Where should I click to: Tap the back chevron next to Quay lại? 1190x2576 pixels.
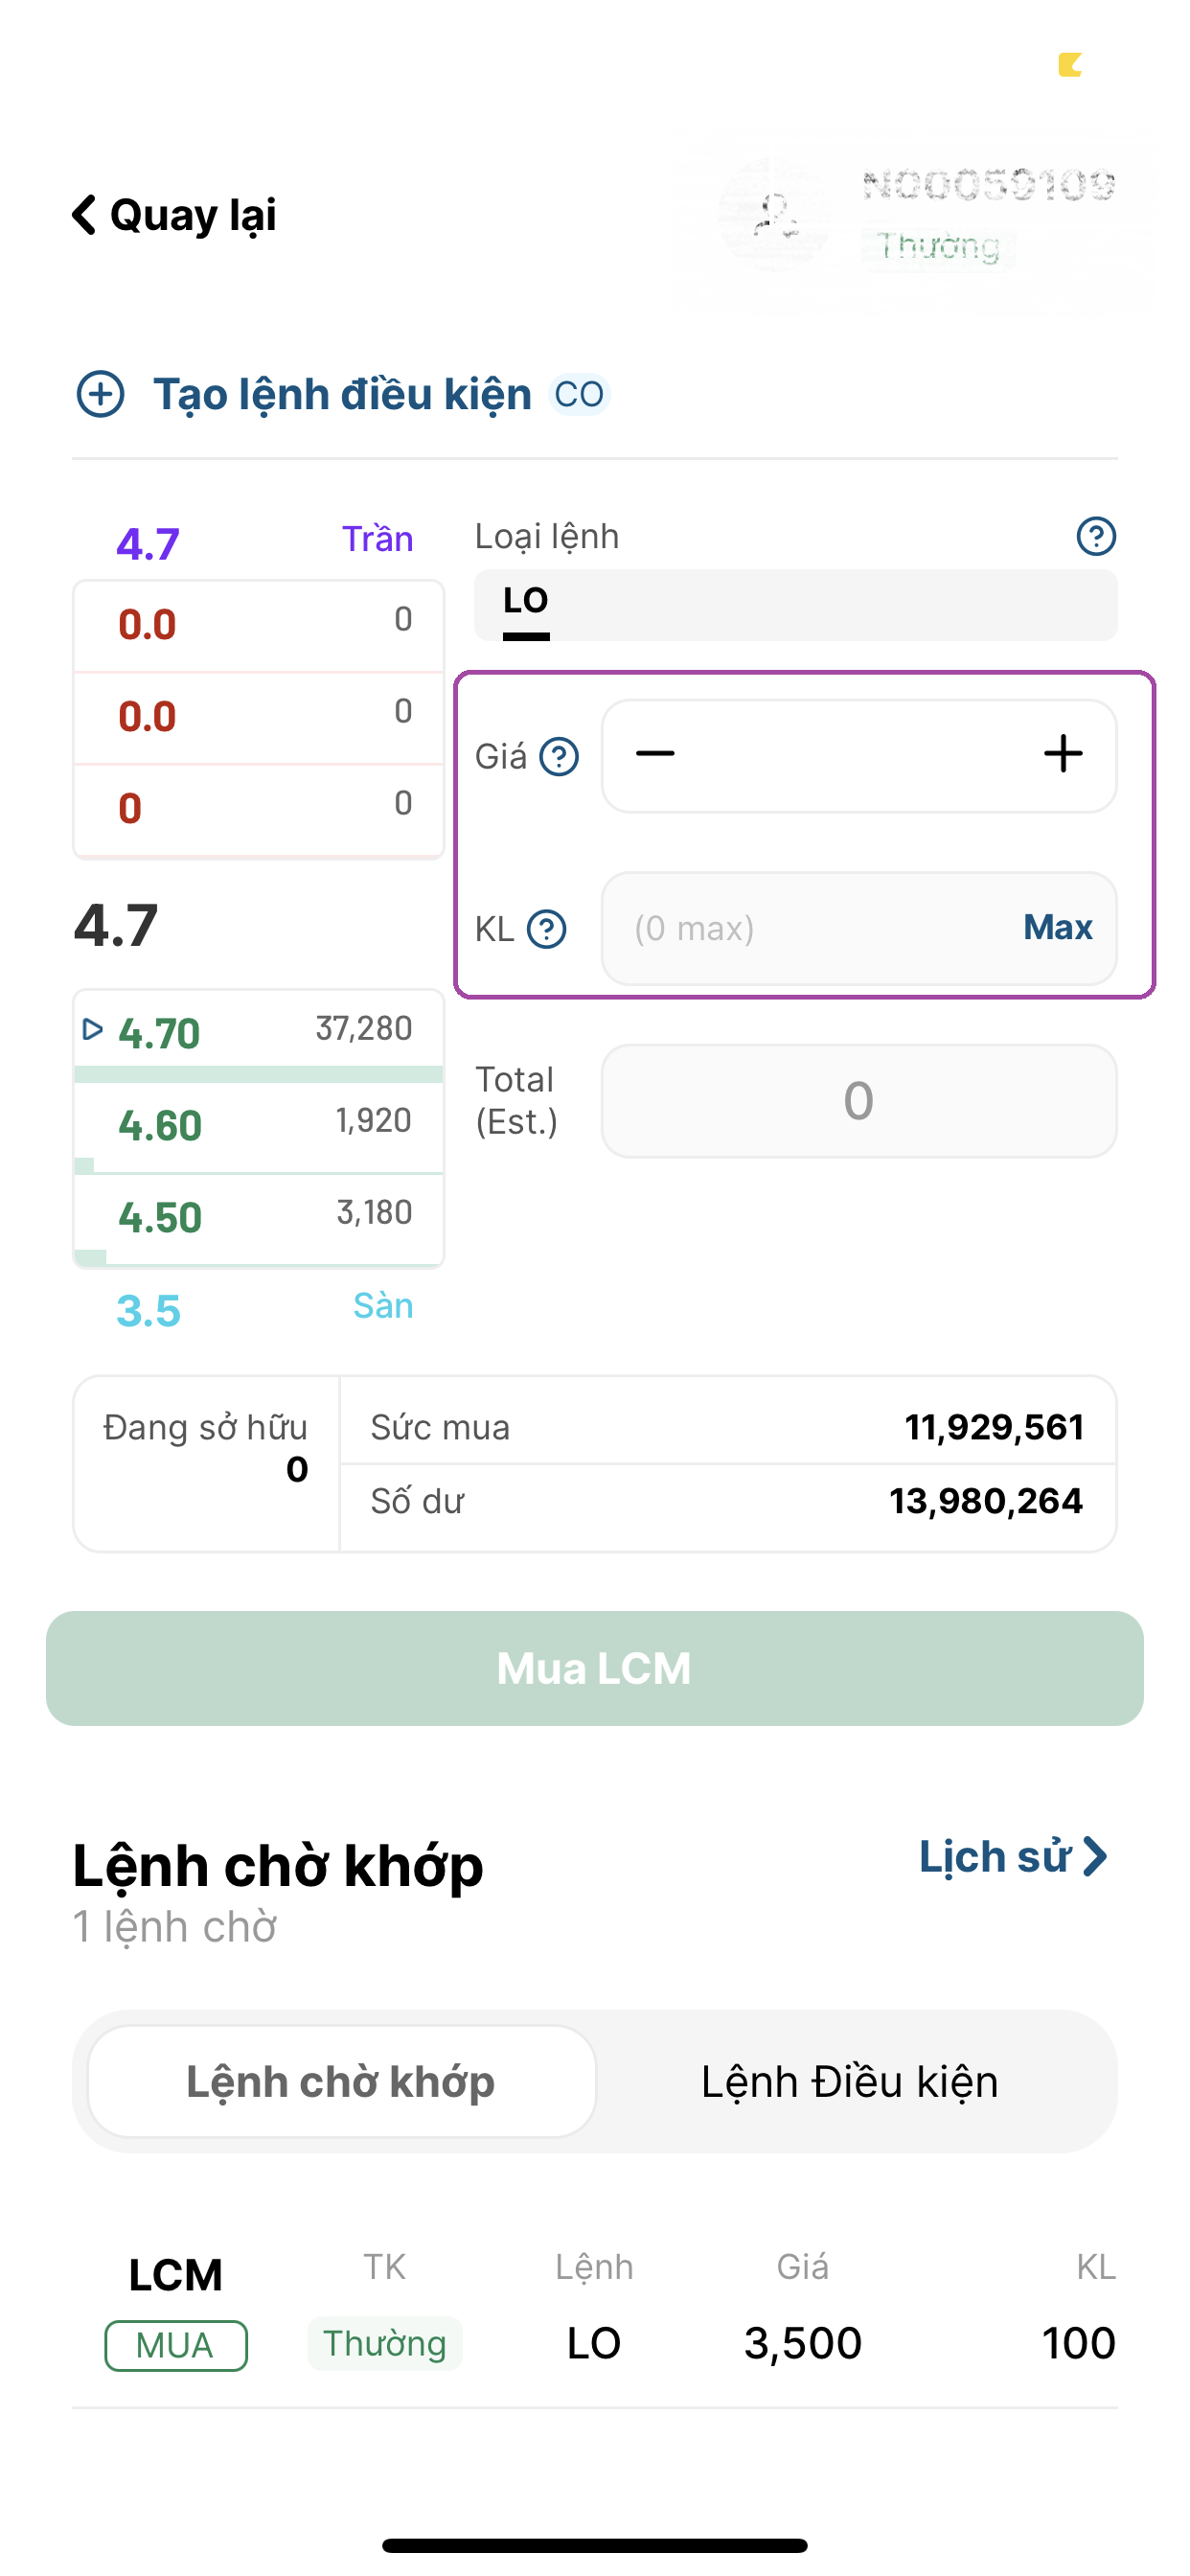(x=85, y=215)
